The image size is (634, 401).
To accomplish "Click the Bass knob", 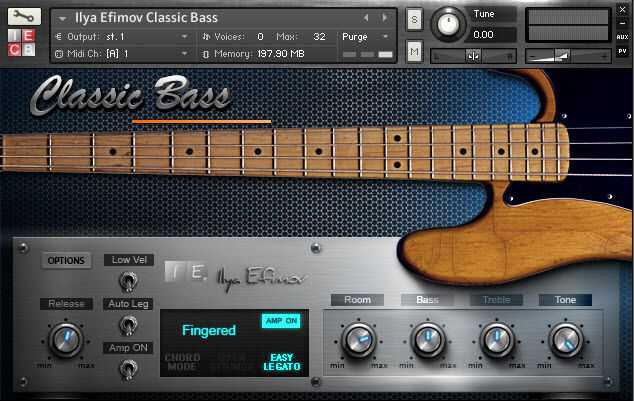I will coord(428,340).
